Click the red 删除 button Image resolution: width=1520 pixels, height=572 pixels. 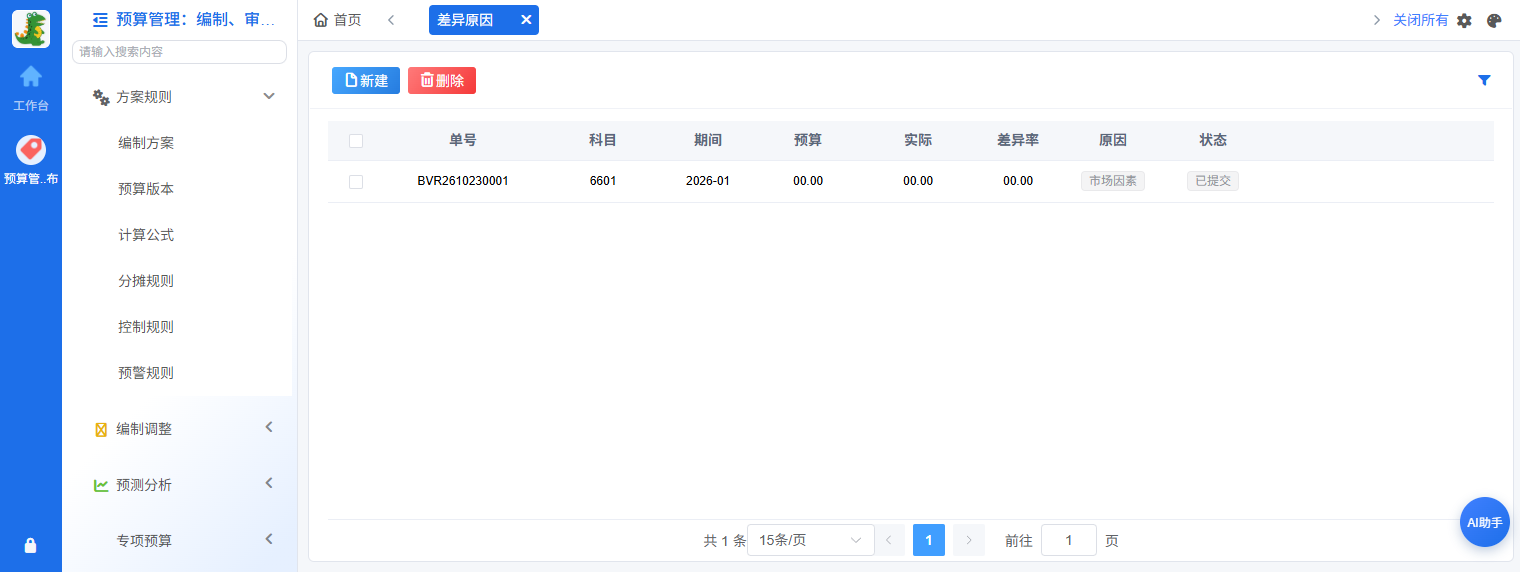[x=442, y=80]
